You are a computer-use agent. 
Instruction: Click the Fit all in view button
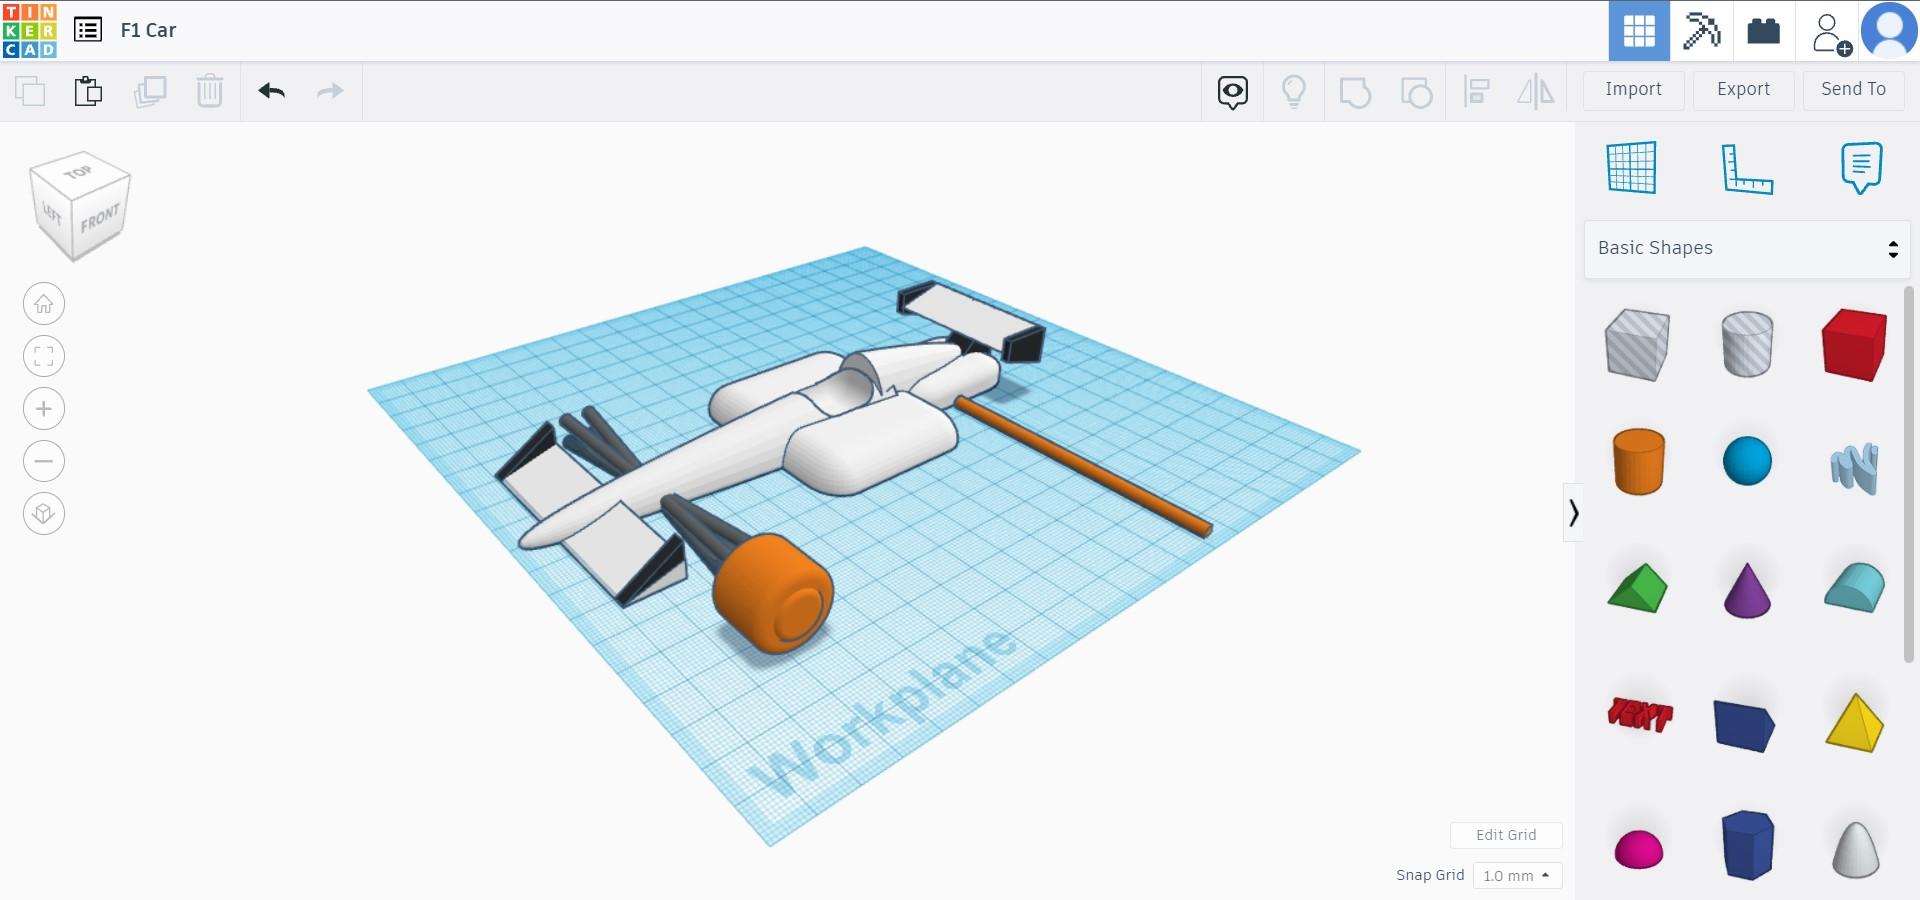point(44,357)
